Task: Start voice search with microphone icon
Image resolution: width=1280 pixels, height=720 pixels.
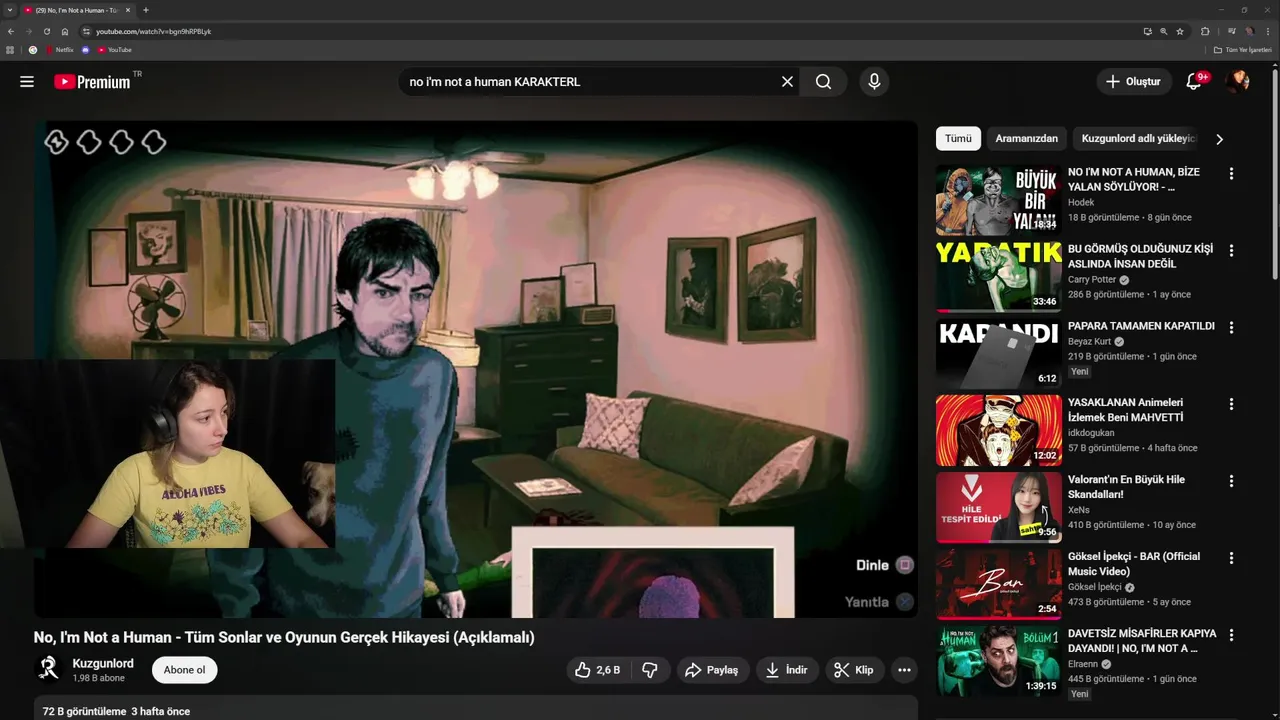Action: click(x=874, y=82)
